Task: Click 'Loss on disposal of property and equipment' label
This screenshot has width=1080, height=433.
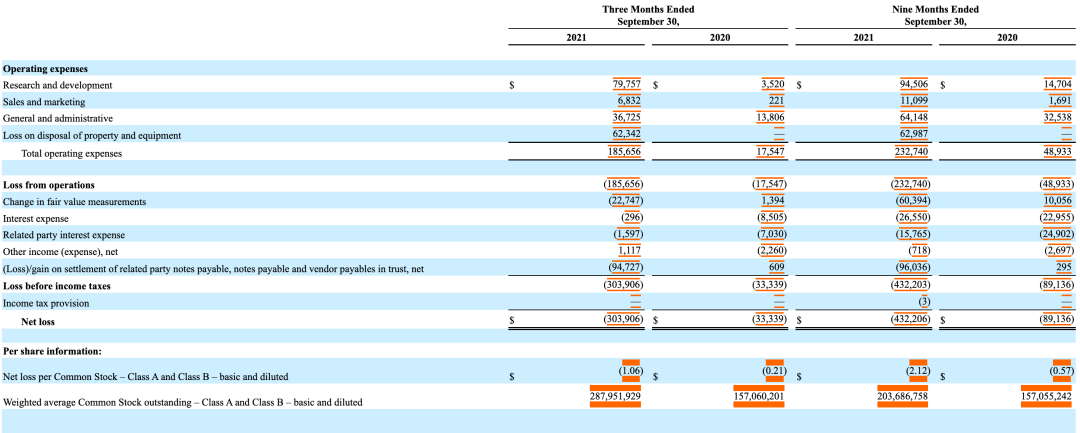Action: [x=92, y=136]
